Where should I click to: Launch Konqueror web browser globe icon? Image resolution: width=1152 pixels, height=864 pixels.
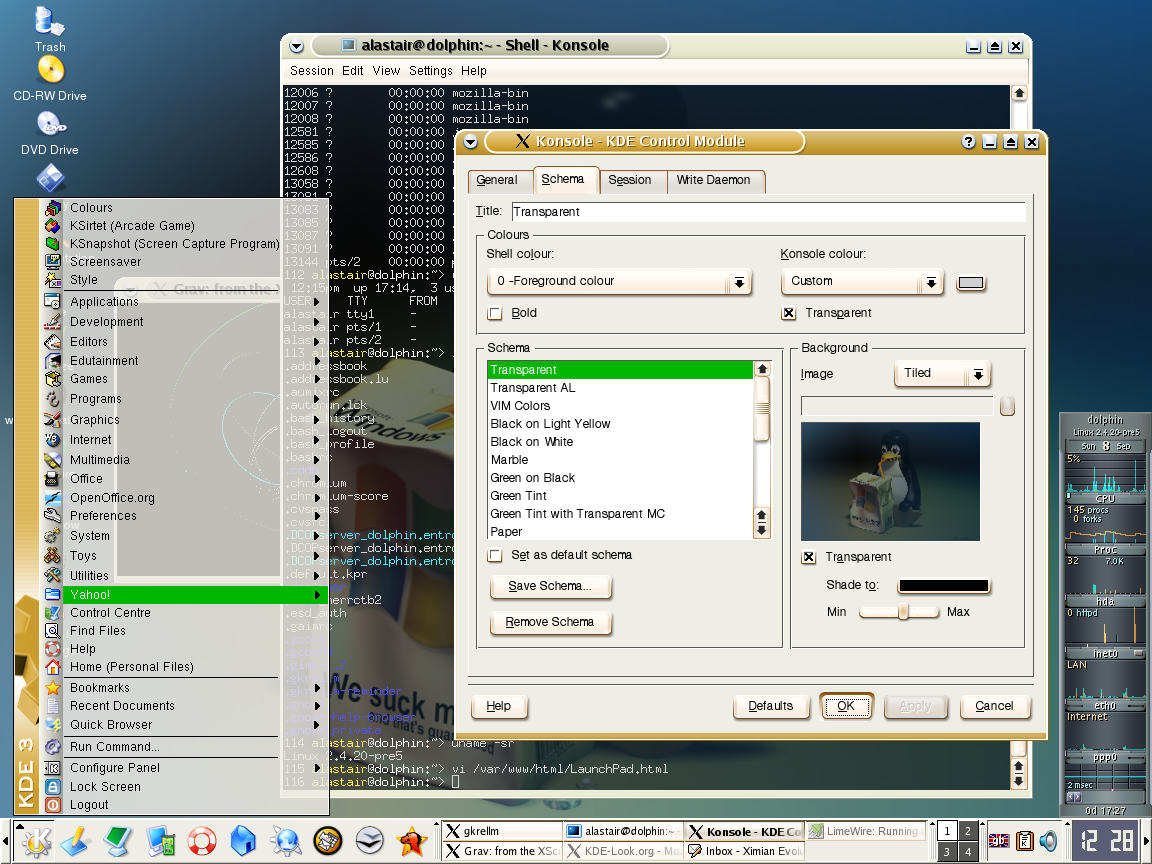[x=286, y=841]
